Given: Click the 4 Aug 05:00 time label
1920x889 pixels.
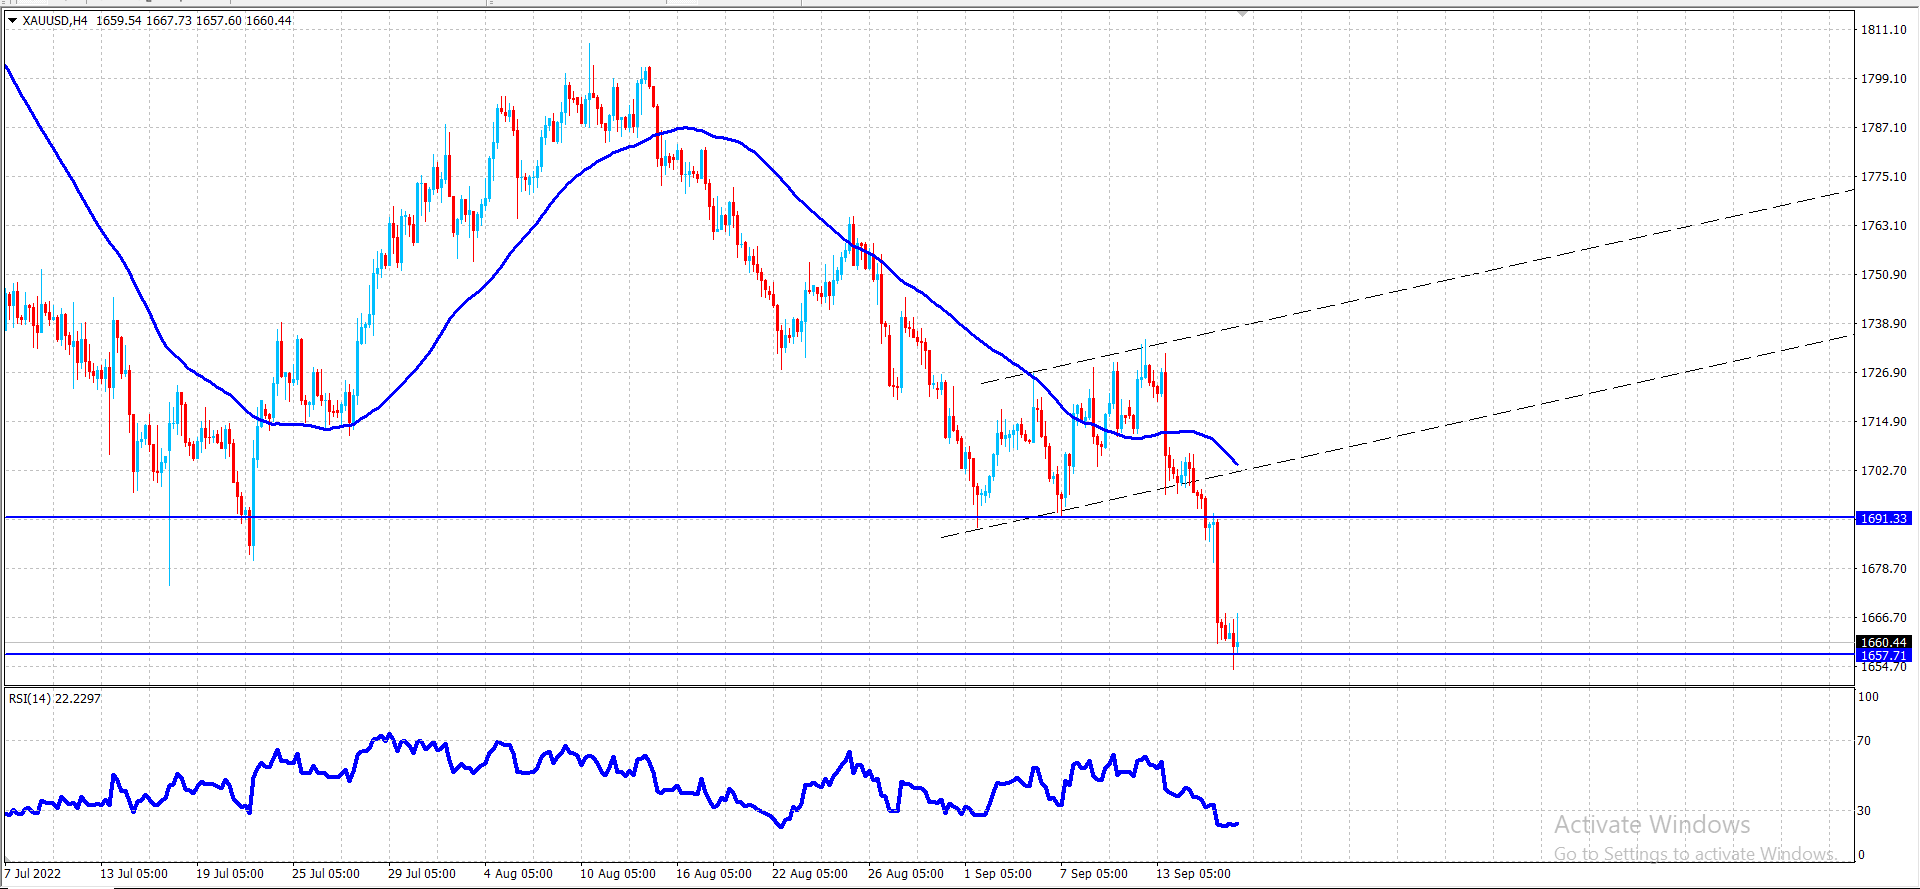Looking at the screenshot, I should [518, 874].
